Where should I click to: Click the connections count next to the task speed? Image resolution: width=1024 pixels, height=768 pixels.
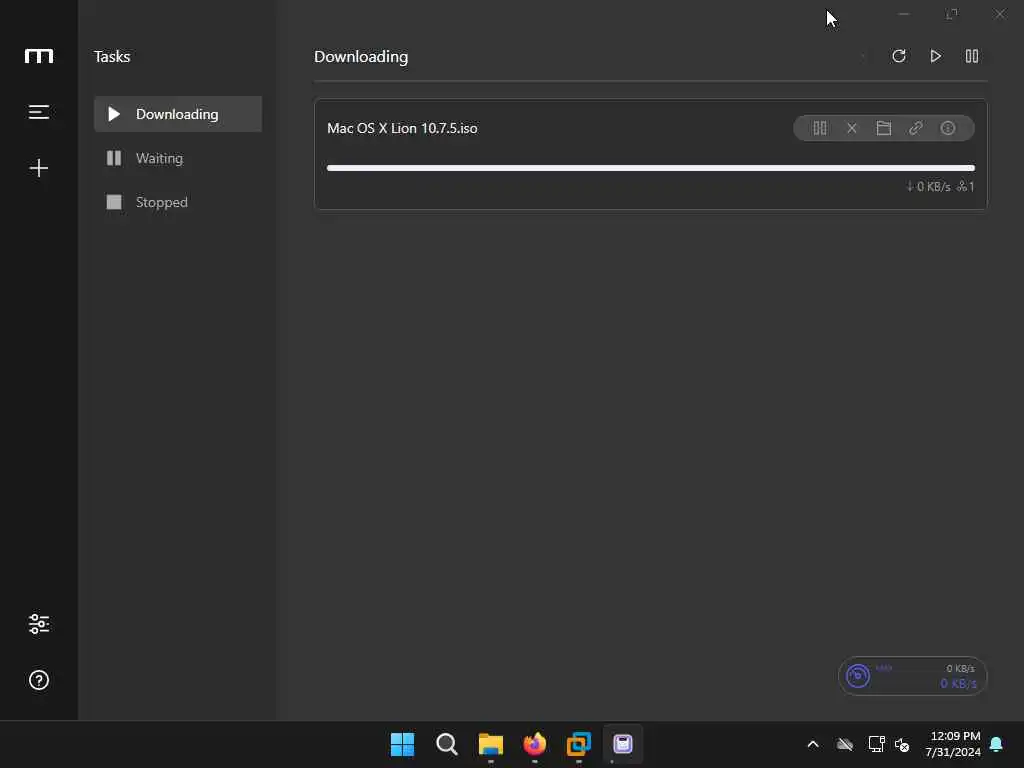(x=966, y=187)
